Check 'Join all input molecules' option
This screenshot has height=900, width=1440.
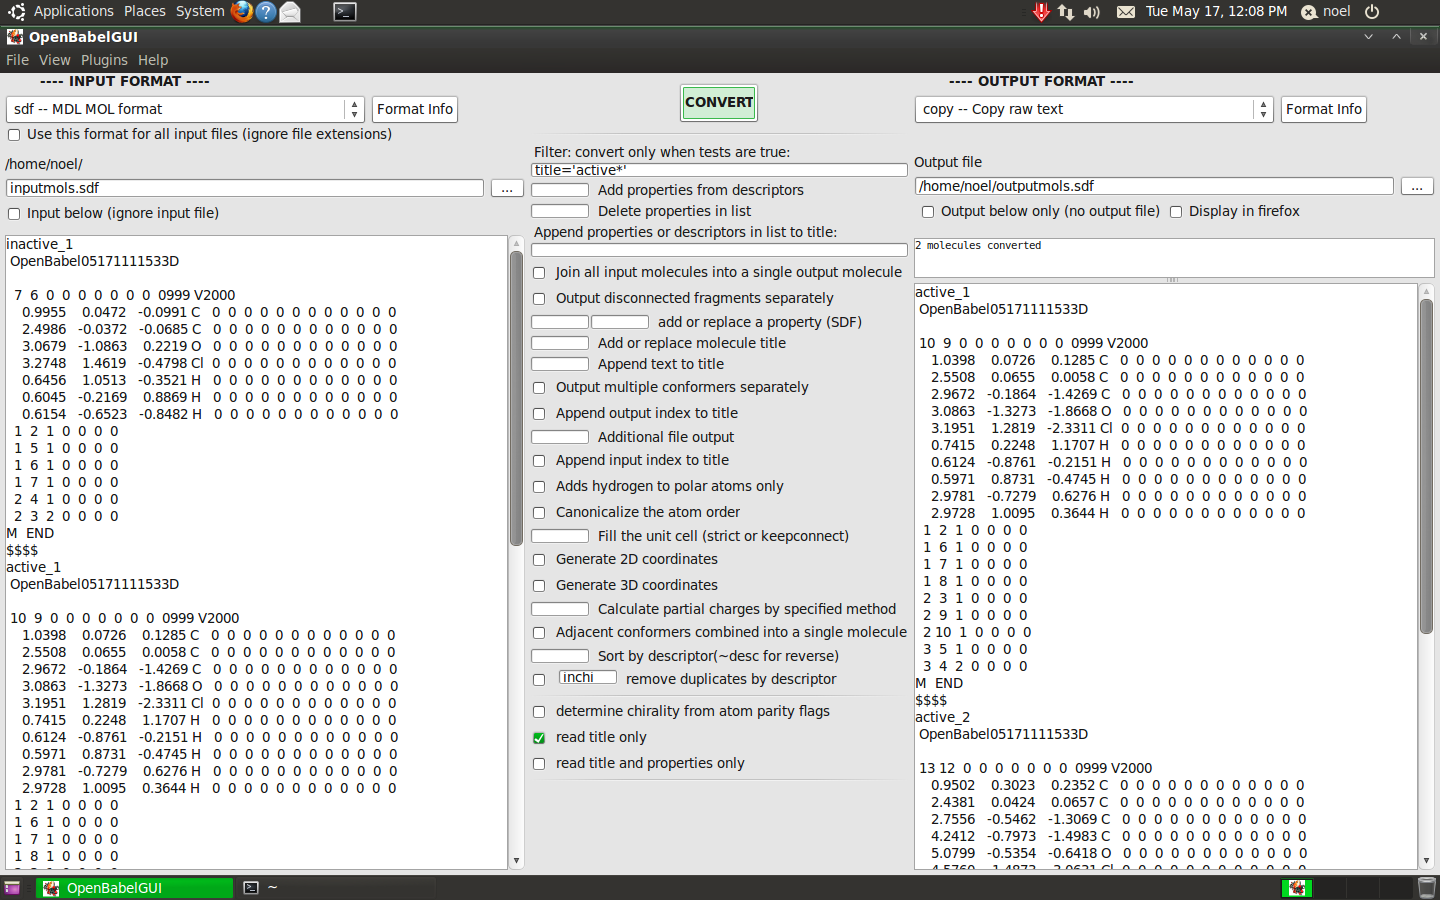(539, 273)
